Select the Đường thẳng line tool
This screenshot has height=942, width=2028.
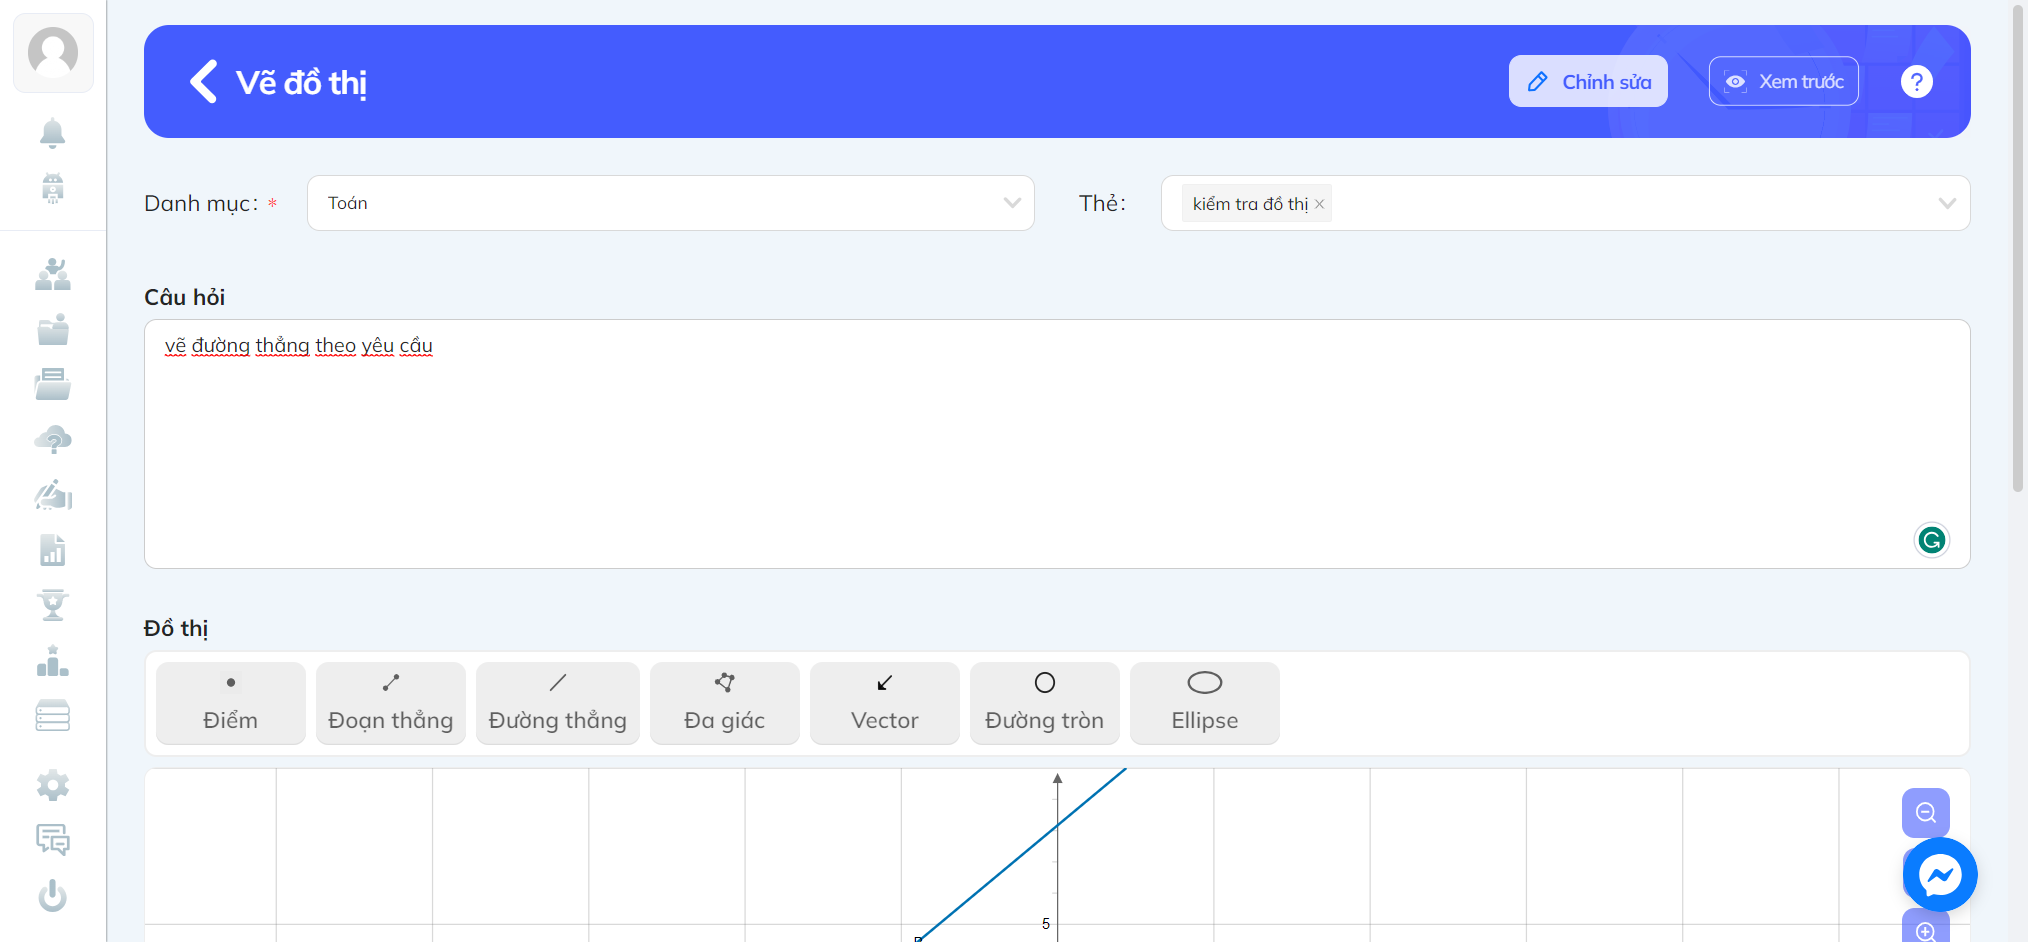click(x=558, y=703)
